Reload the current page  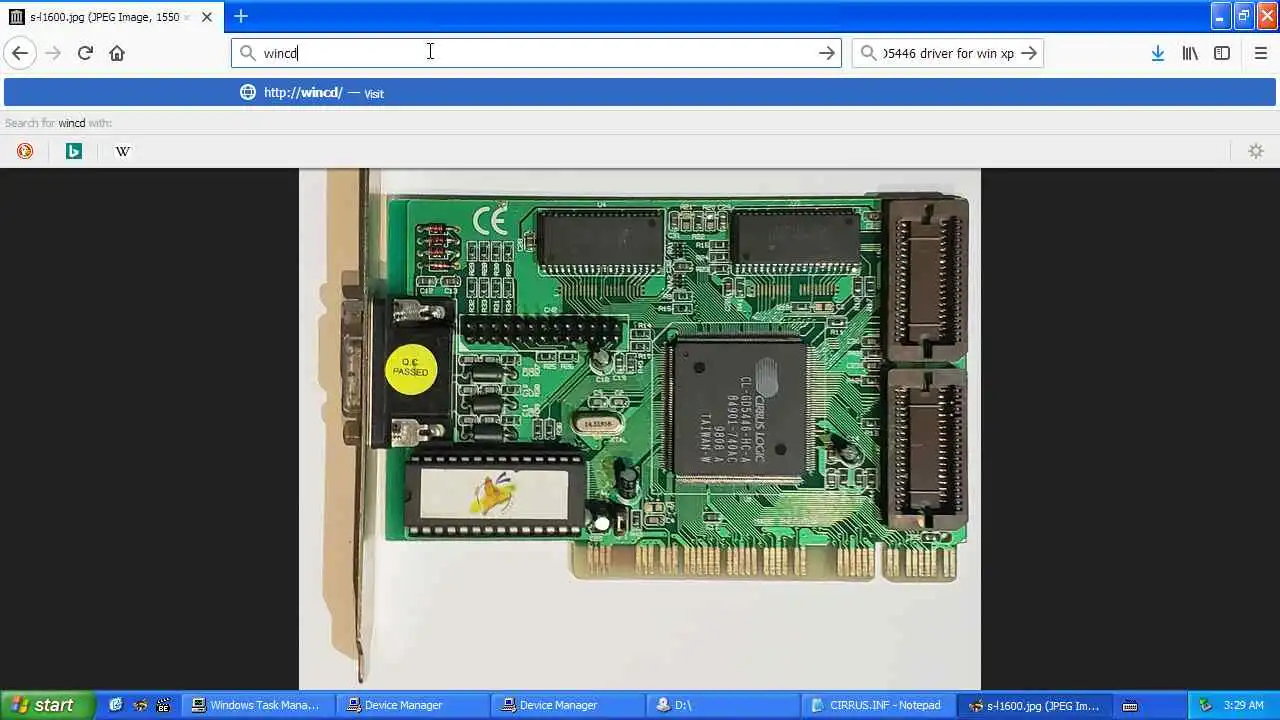(x=85, y=53)
